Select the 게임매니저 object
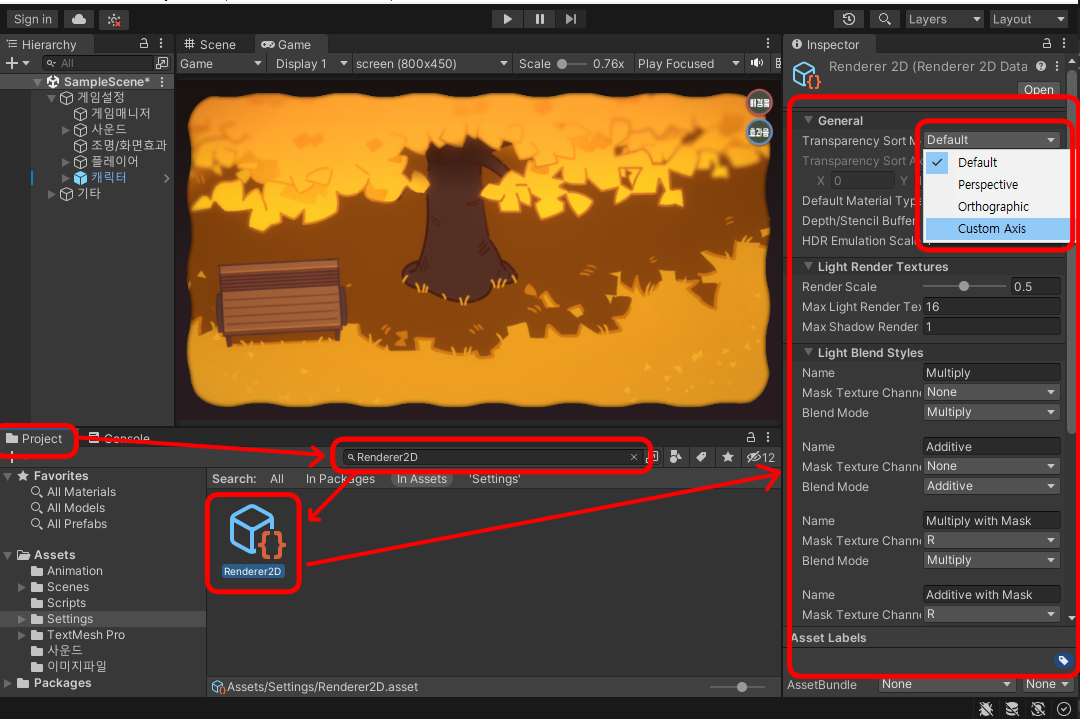The image size is (1080, 719). tap(112, 114)
